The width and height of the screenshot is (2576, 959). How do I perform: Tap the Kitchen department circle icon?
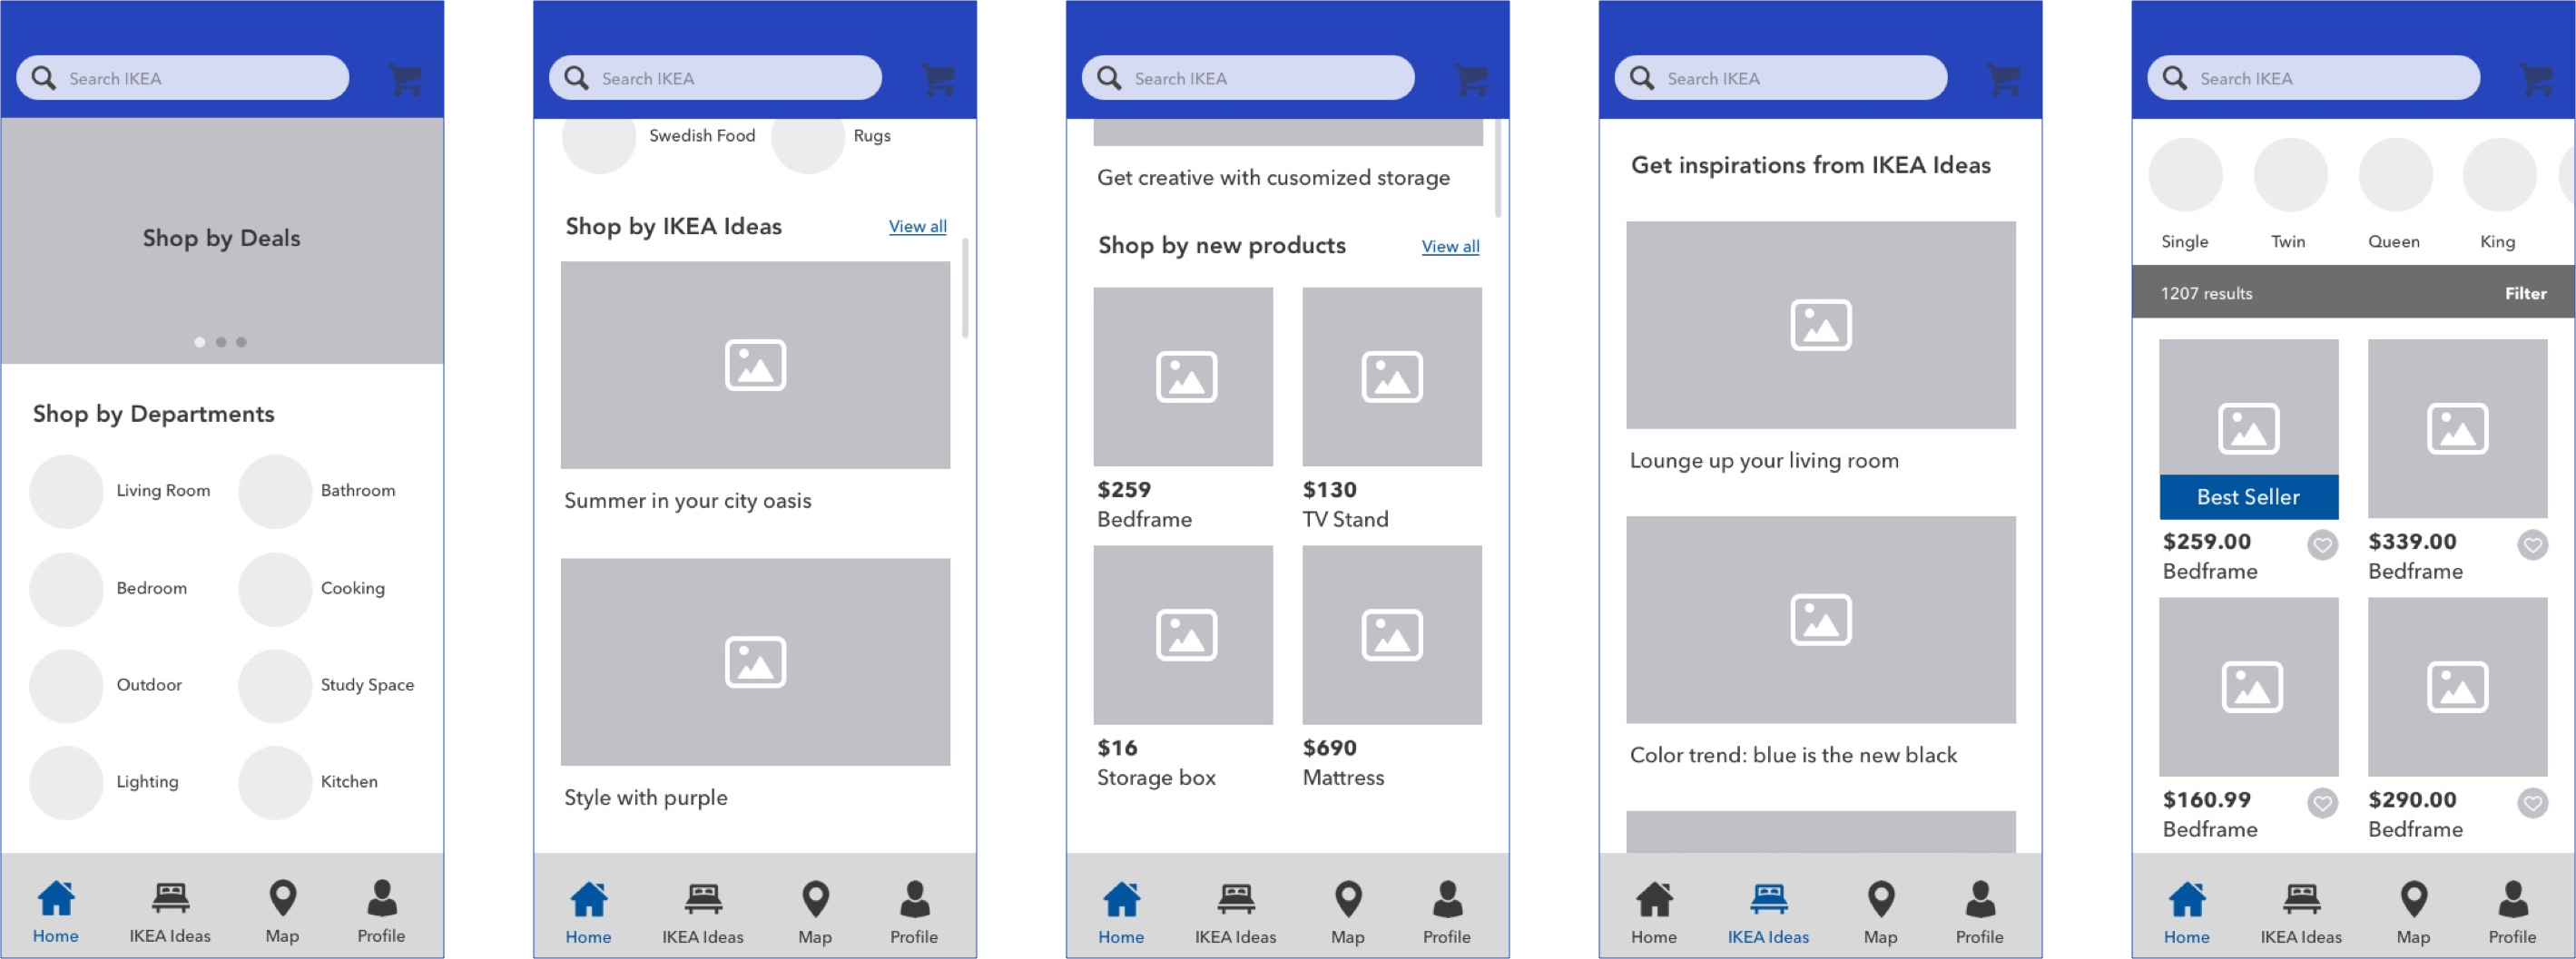click(x=275, y=782)
